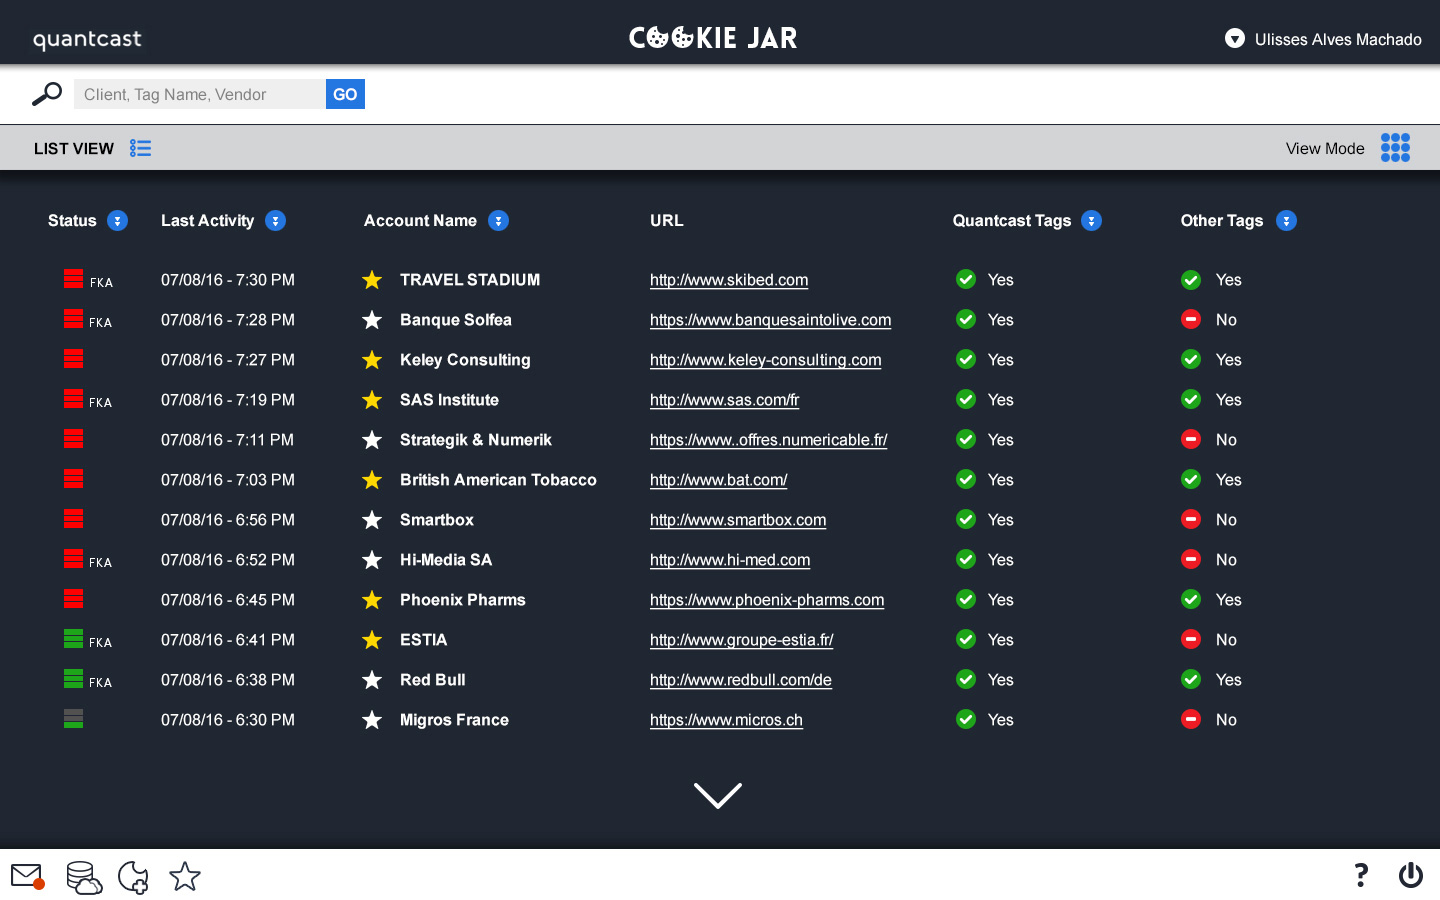Image resolution: width=1440 pixels, height=900 pixels.
Task: Open the database cloud icon
Action: pyautogui.click(x=84, y=877)
